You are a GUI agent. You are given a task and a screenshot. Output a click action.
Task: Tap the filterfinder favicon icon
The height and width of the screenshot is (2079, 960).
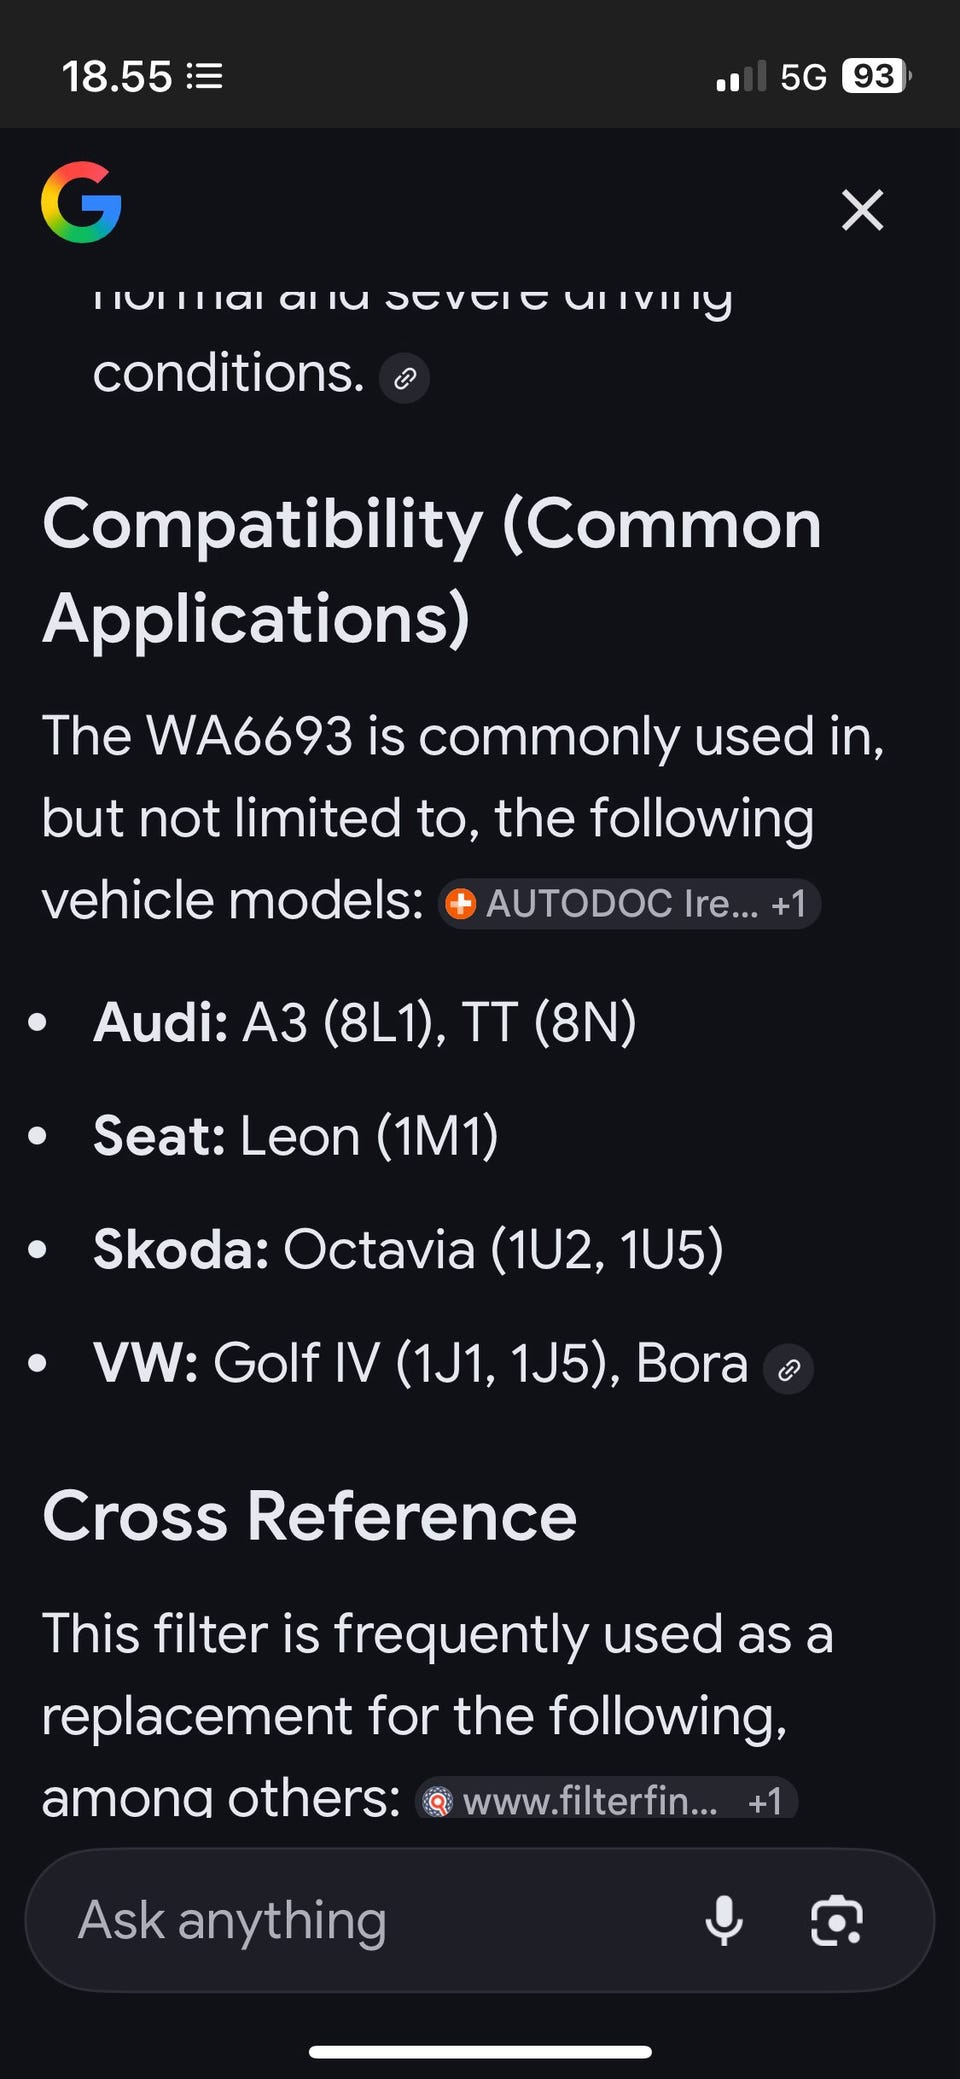437,1801
